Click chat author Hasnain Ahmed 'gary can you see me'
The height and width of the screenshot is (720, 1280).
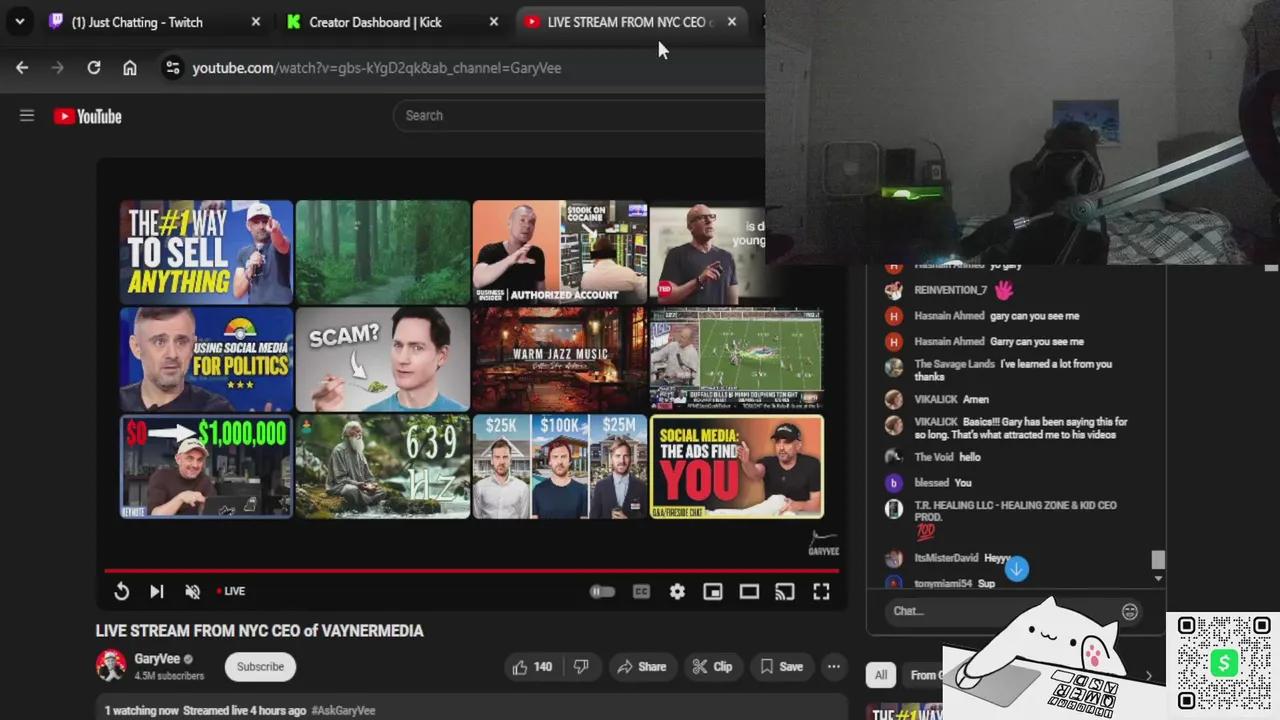948,316
